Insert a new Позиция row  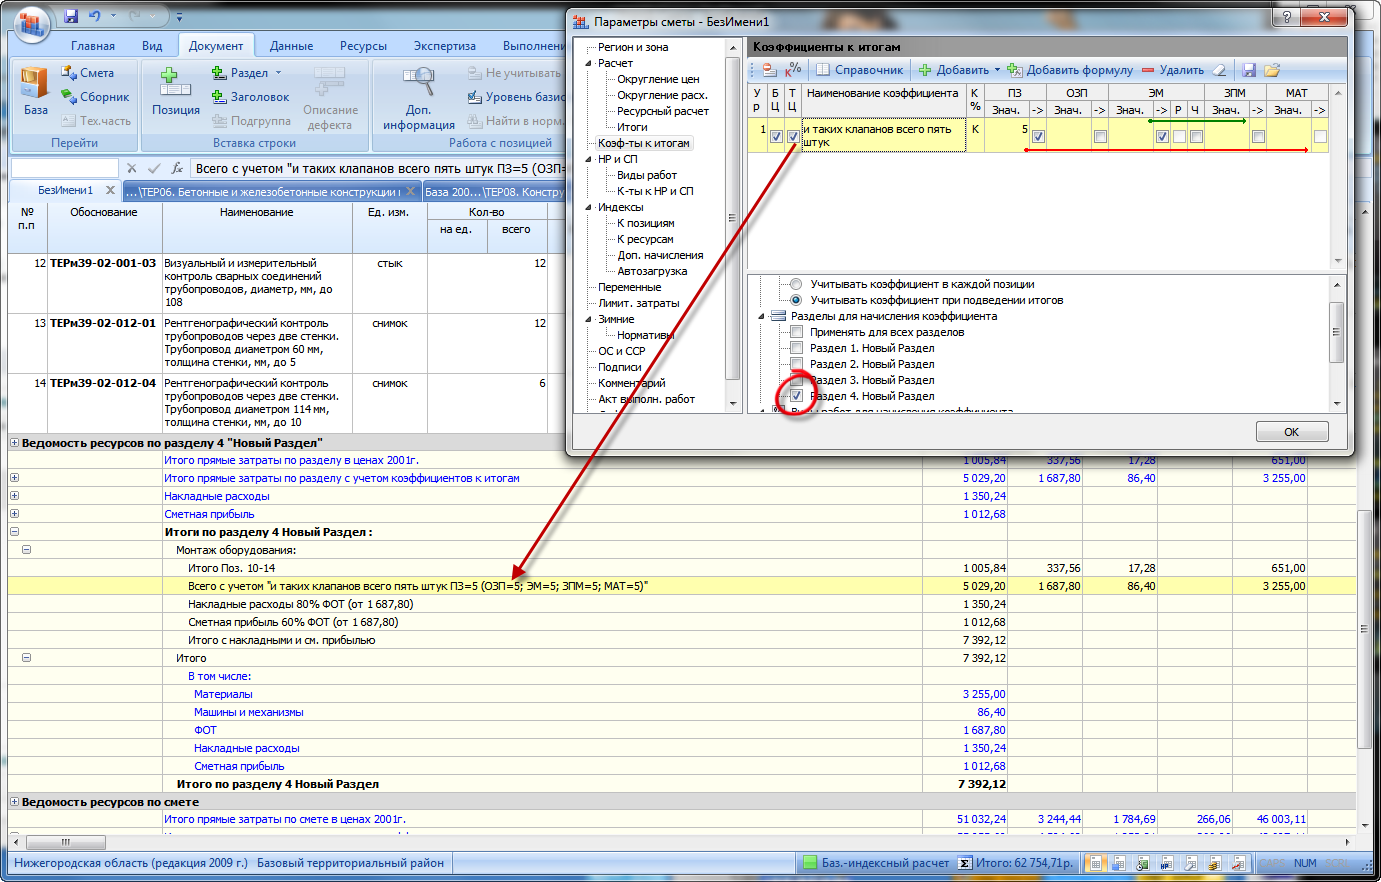(x=176, y=92)
